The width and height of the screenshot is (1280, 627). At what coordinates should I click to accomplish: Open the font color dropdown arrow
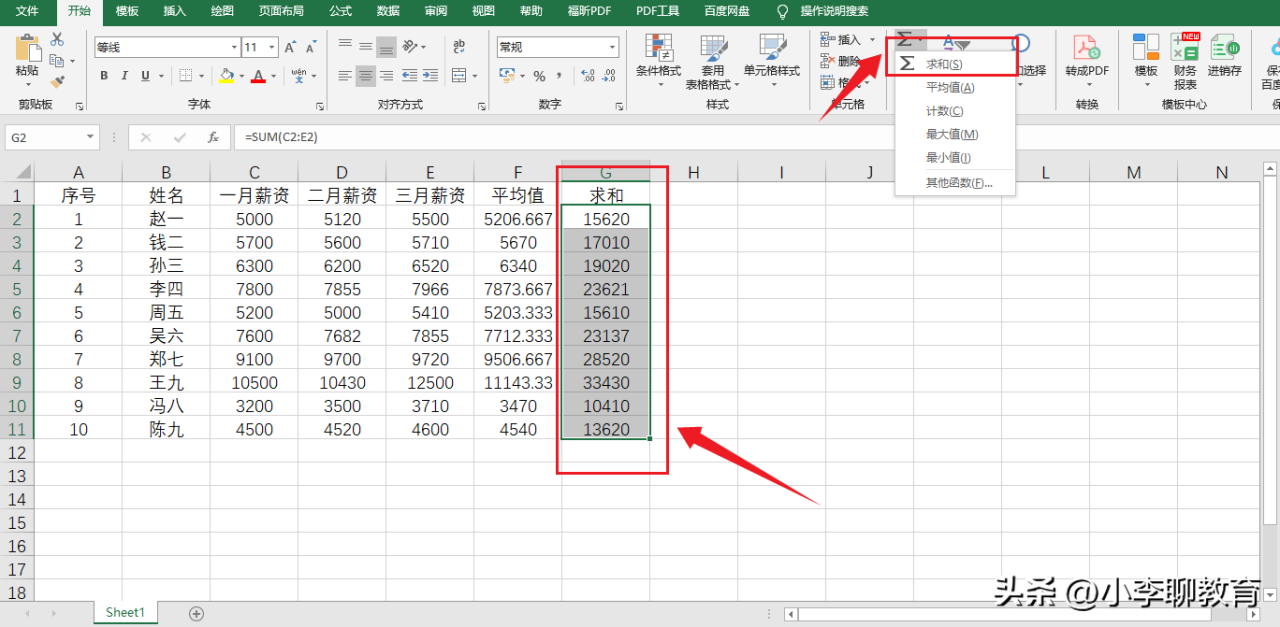[x=274, y=76]
